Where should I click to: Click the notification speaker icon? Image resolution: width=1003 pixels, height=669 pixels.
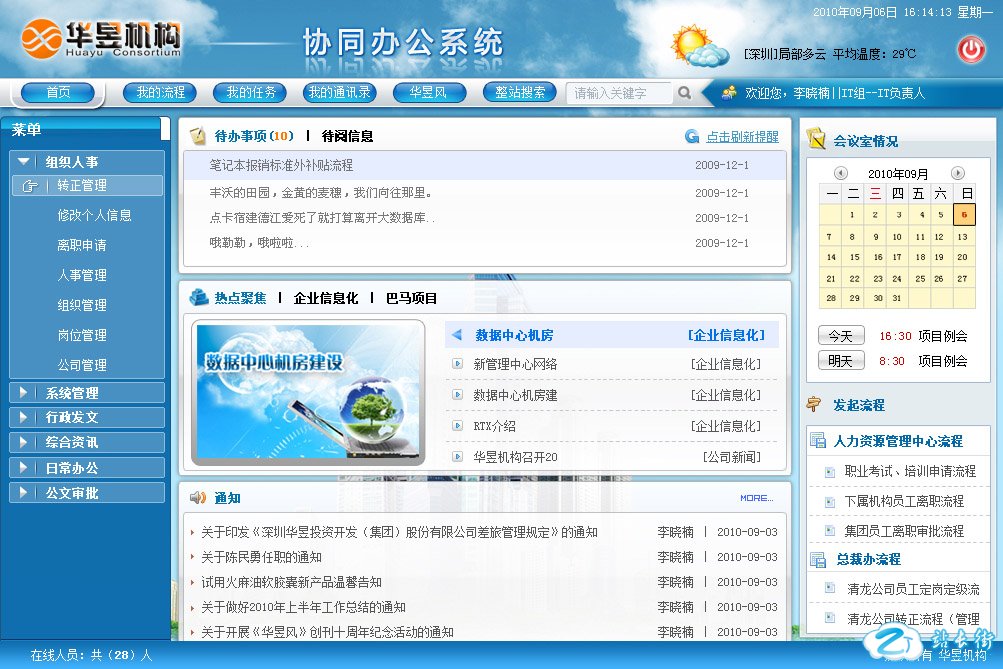(198, 497)
